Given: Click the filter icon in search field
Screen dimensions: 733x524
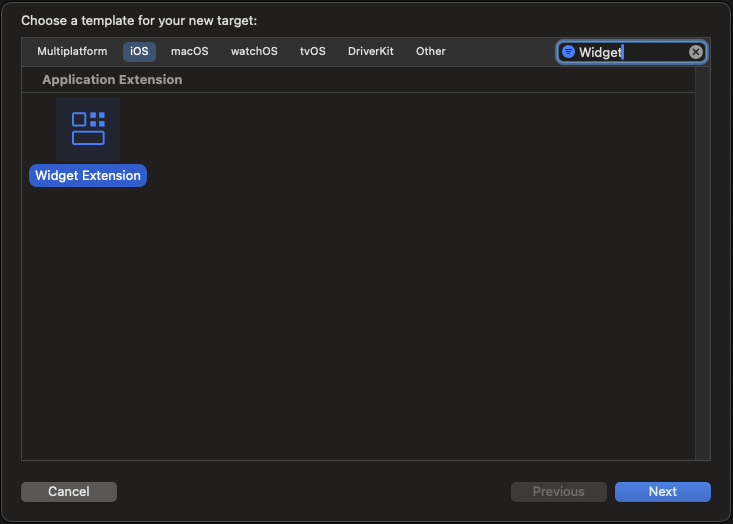Looking at the screenshot, I should (568, 52).
